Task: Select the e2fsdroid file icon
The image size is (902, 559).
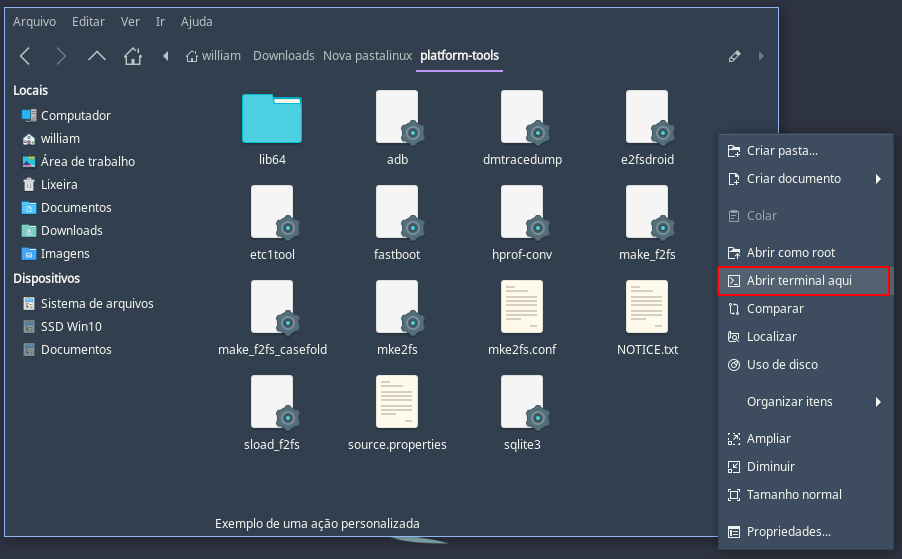Action: 649,117
